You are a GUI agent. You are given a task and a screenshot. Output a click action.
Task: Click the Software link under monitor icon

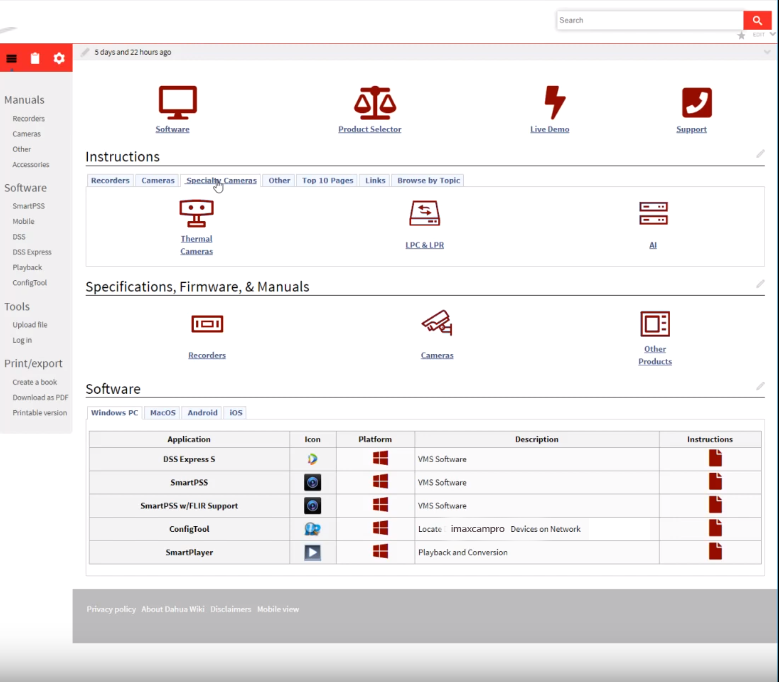point(172,129)
